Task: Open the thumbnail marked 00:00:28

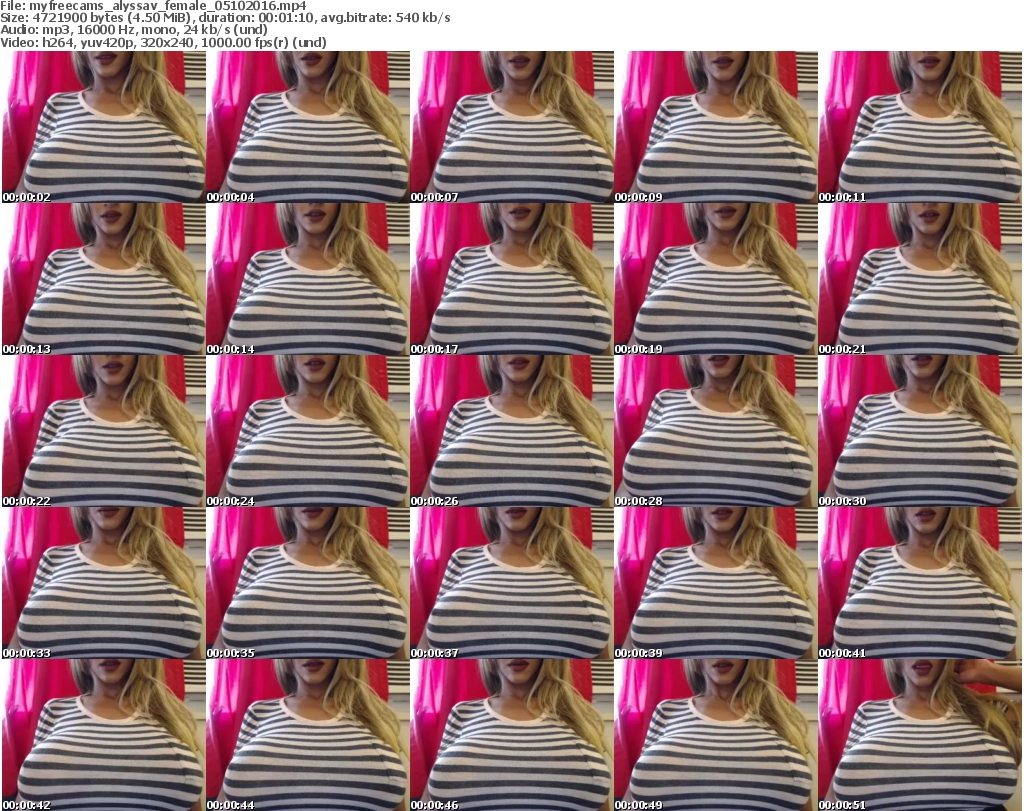Action: (x=716, y=431)
